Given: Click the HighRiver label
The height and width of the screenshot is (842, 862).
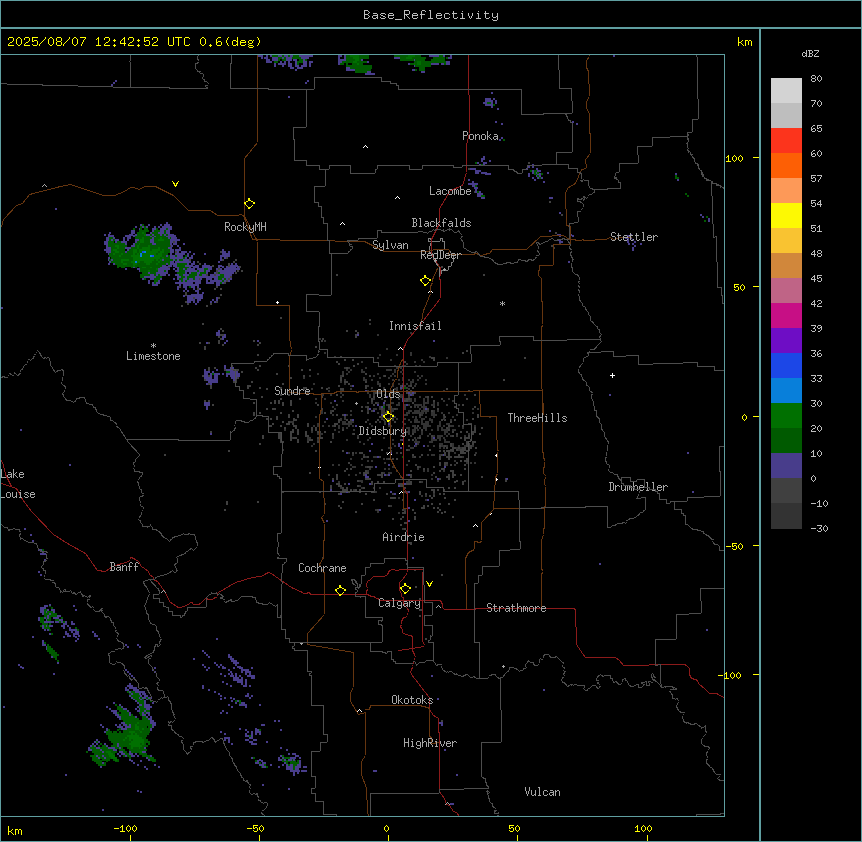Looking at the screenshot, I should pyautogui.click(x=430, y=743).
